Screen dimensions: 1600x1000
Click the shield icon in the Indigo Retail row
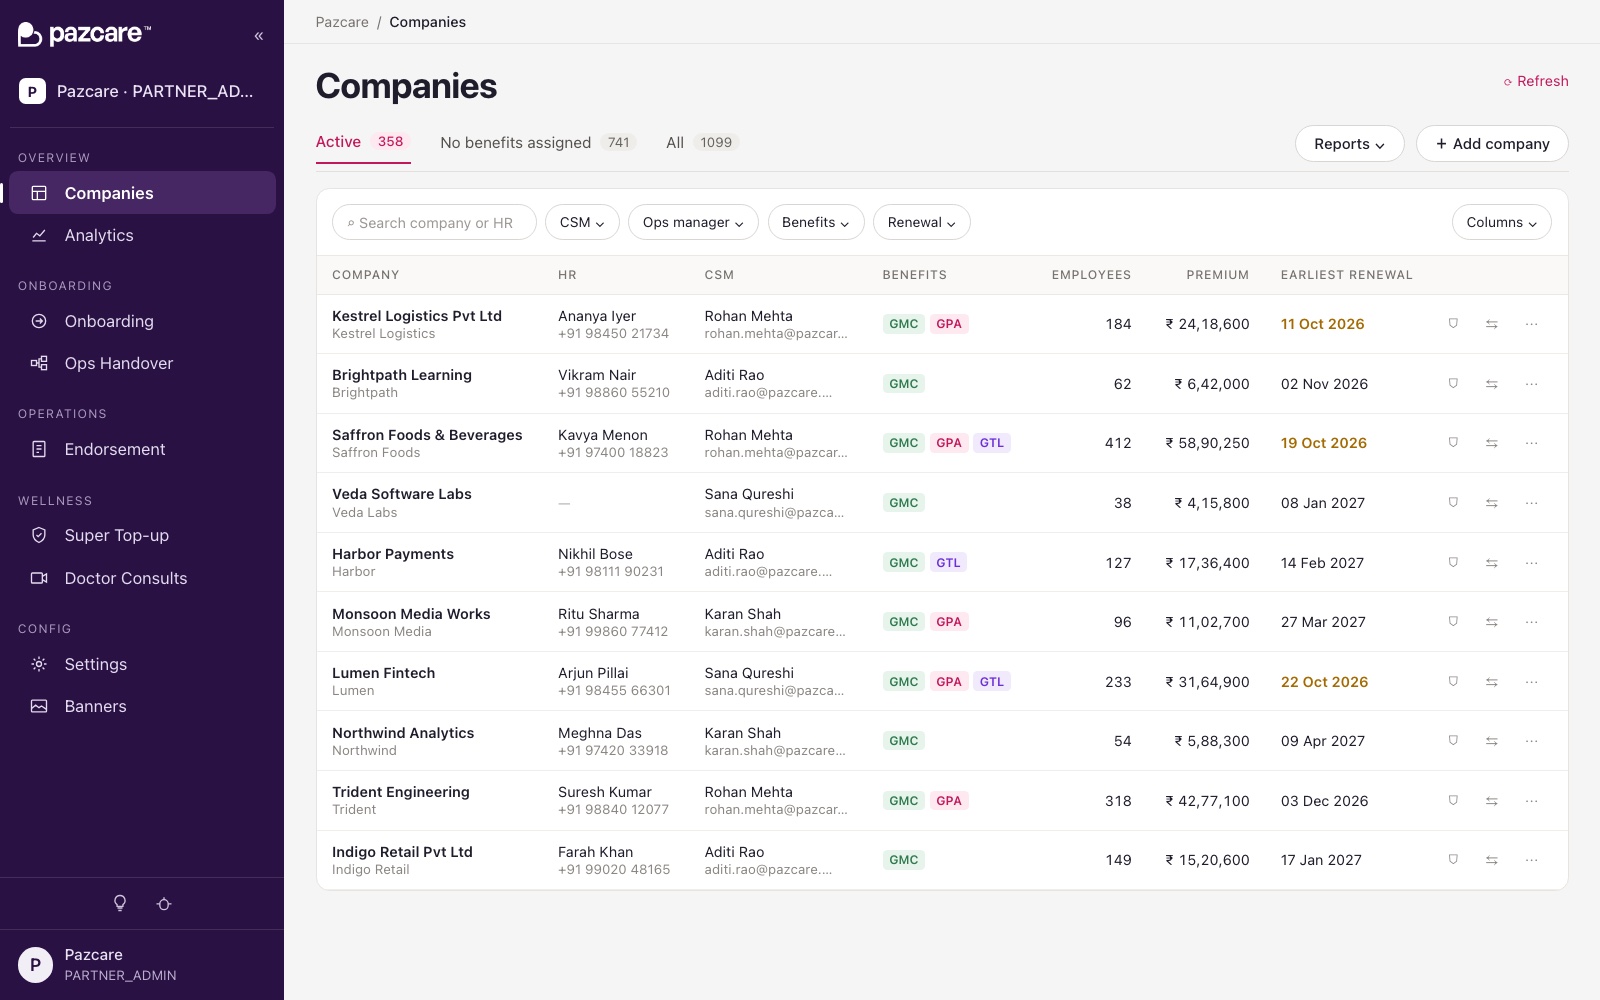coord(1453,860)
